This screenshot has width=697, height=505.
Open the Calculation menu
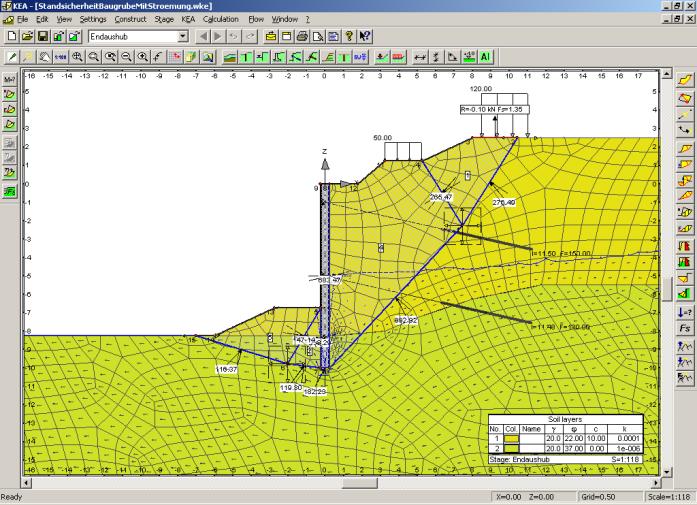pos(221,19)
